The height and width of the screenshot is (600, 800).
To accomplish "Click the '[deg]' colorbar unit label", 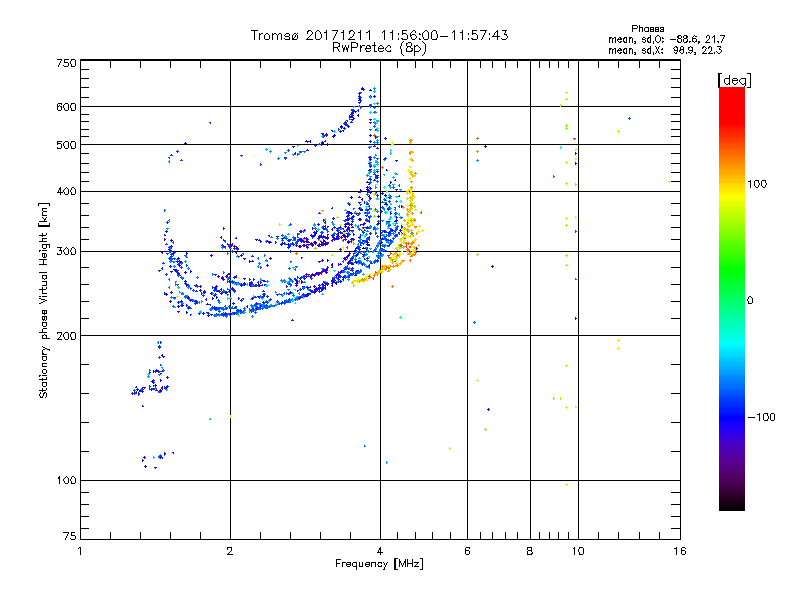I will (734, 80).
